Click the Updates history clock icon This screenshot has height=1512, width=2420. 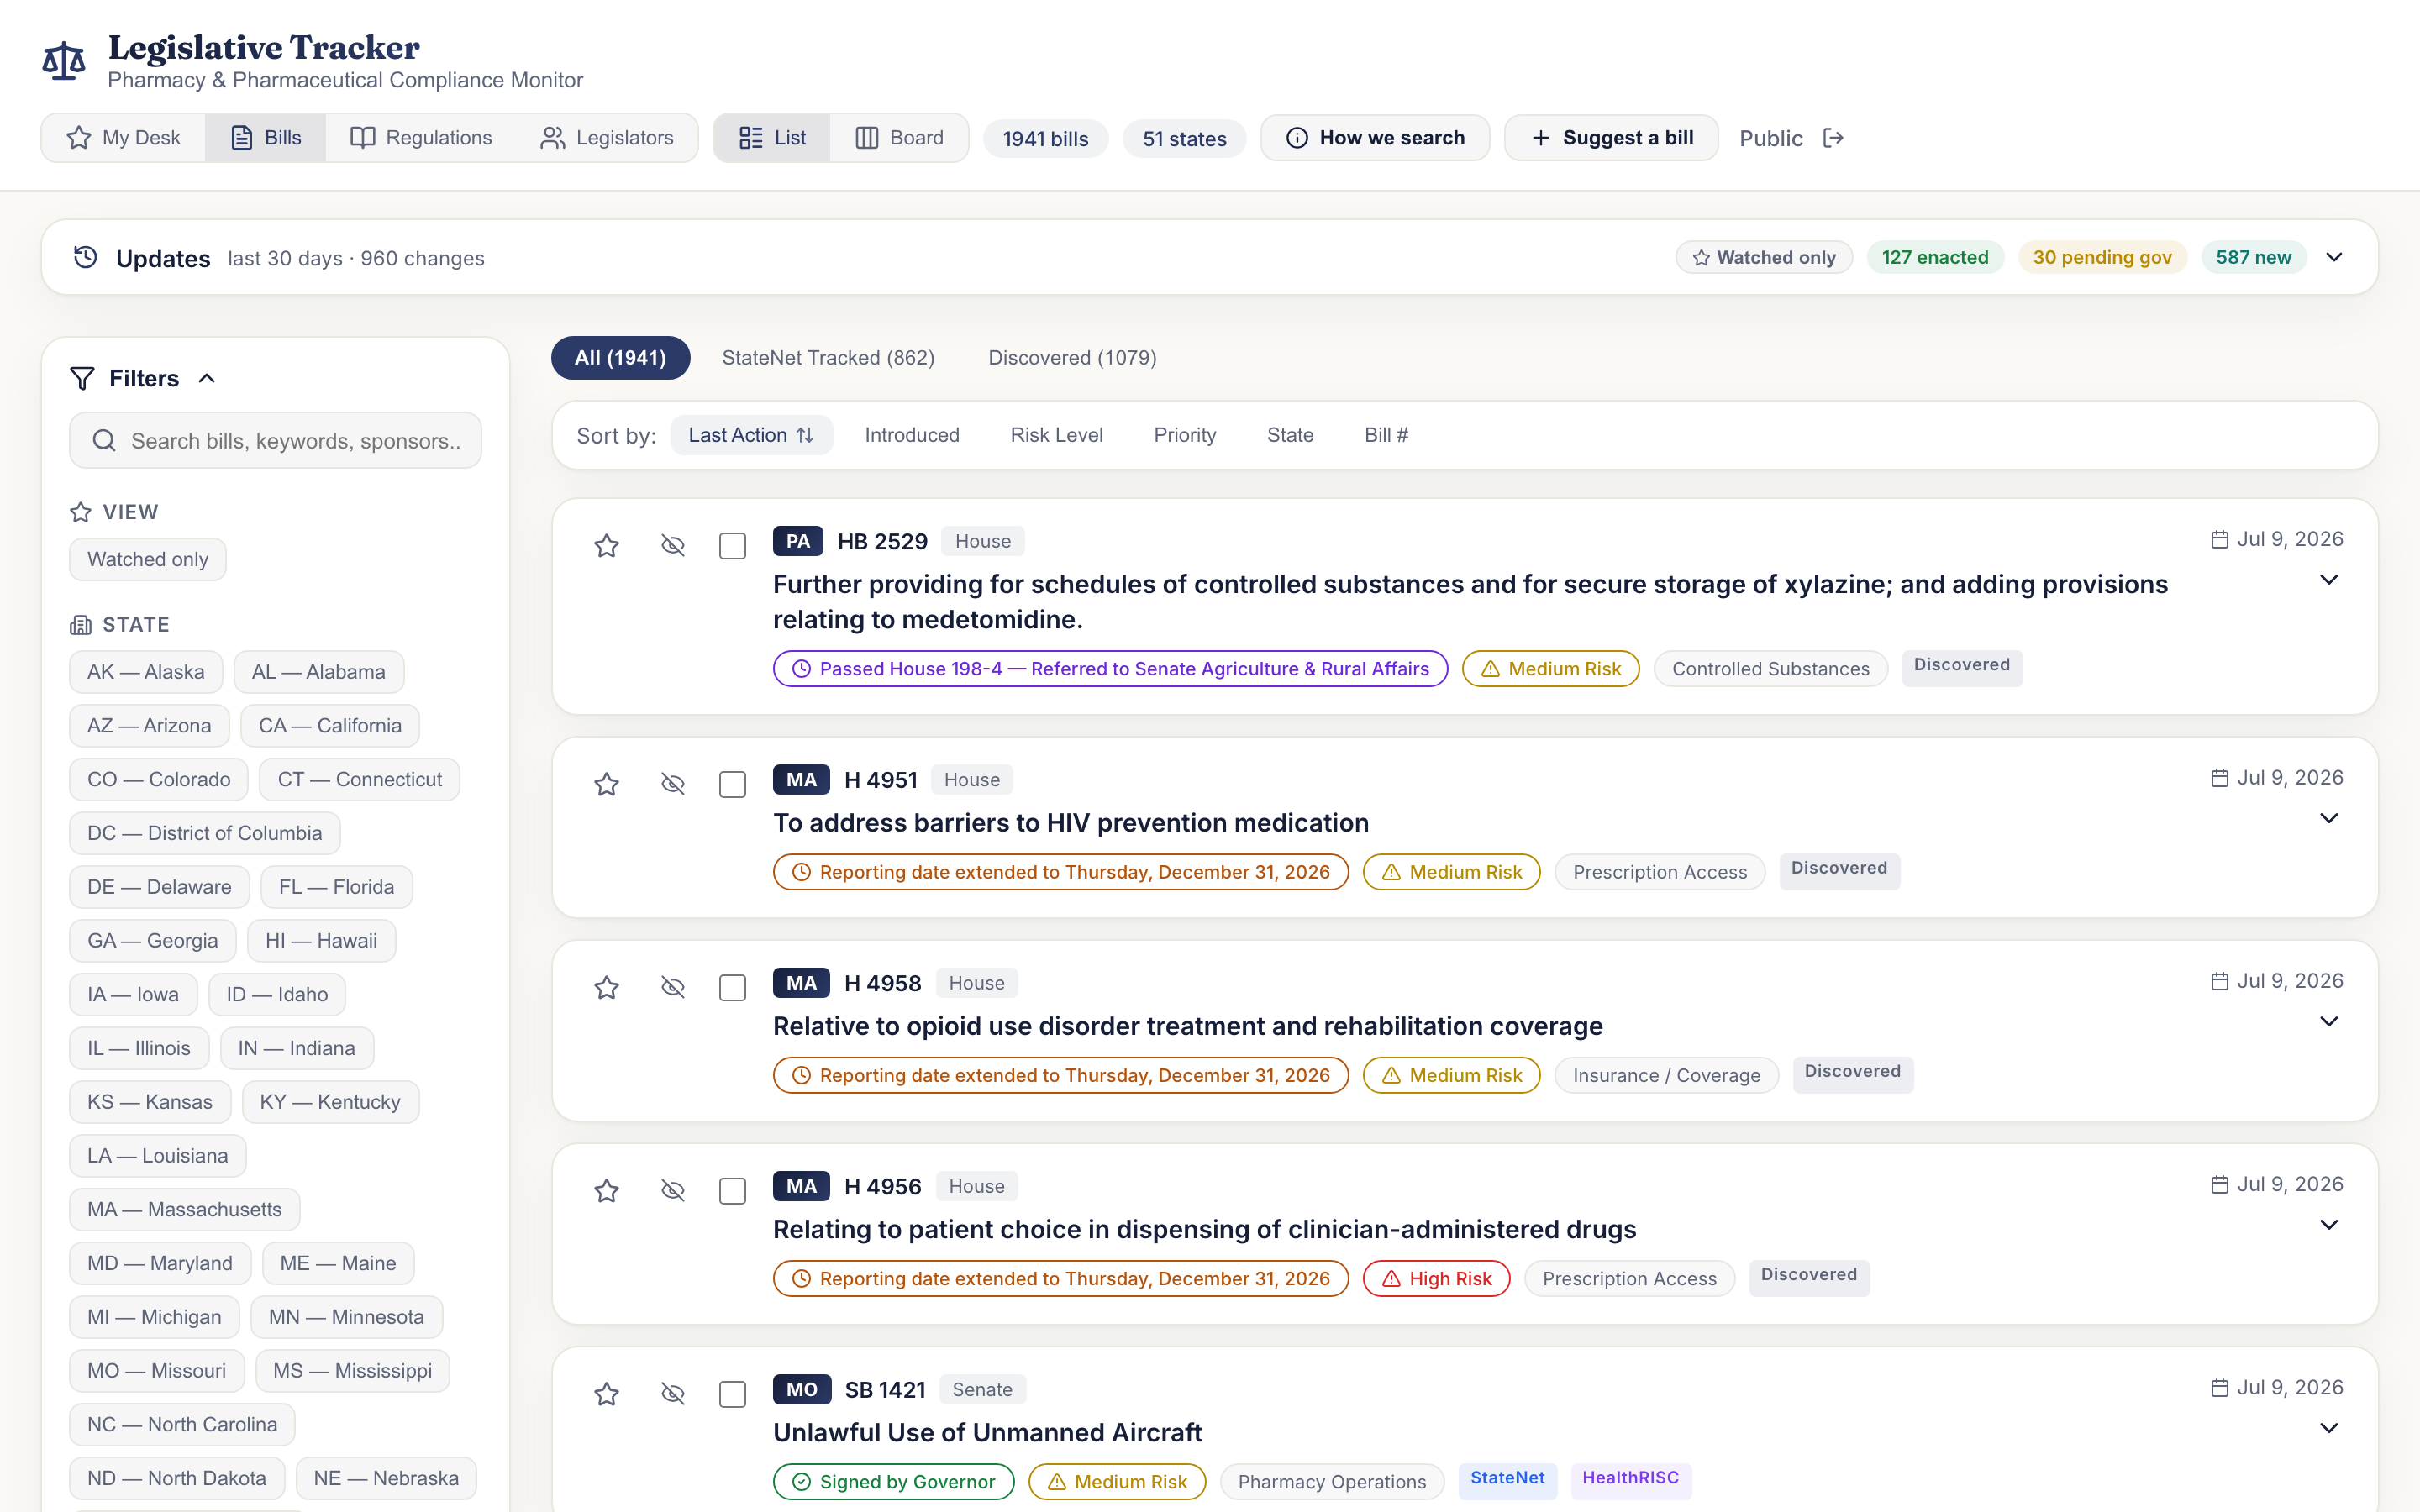(86, 257)
